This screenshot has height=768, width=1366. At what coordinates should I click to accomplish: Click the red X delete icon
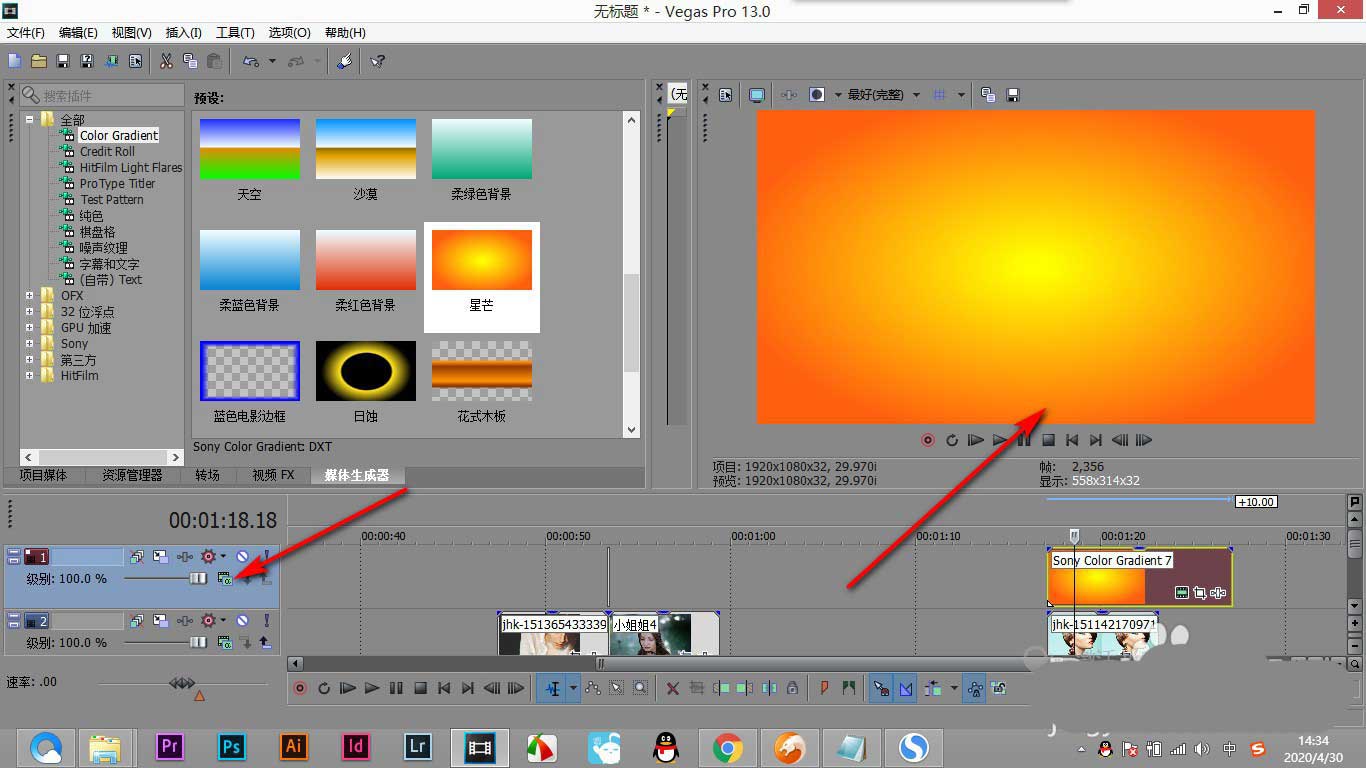click(x=672, y=688)
